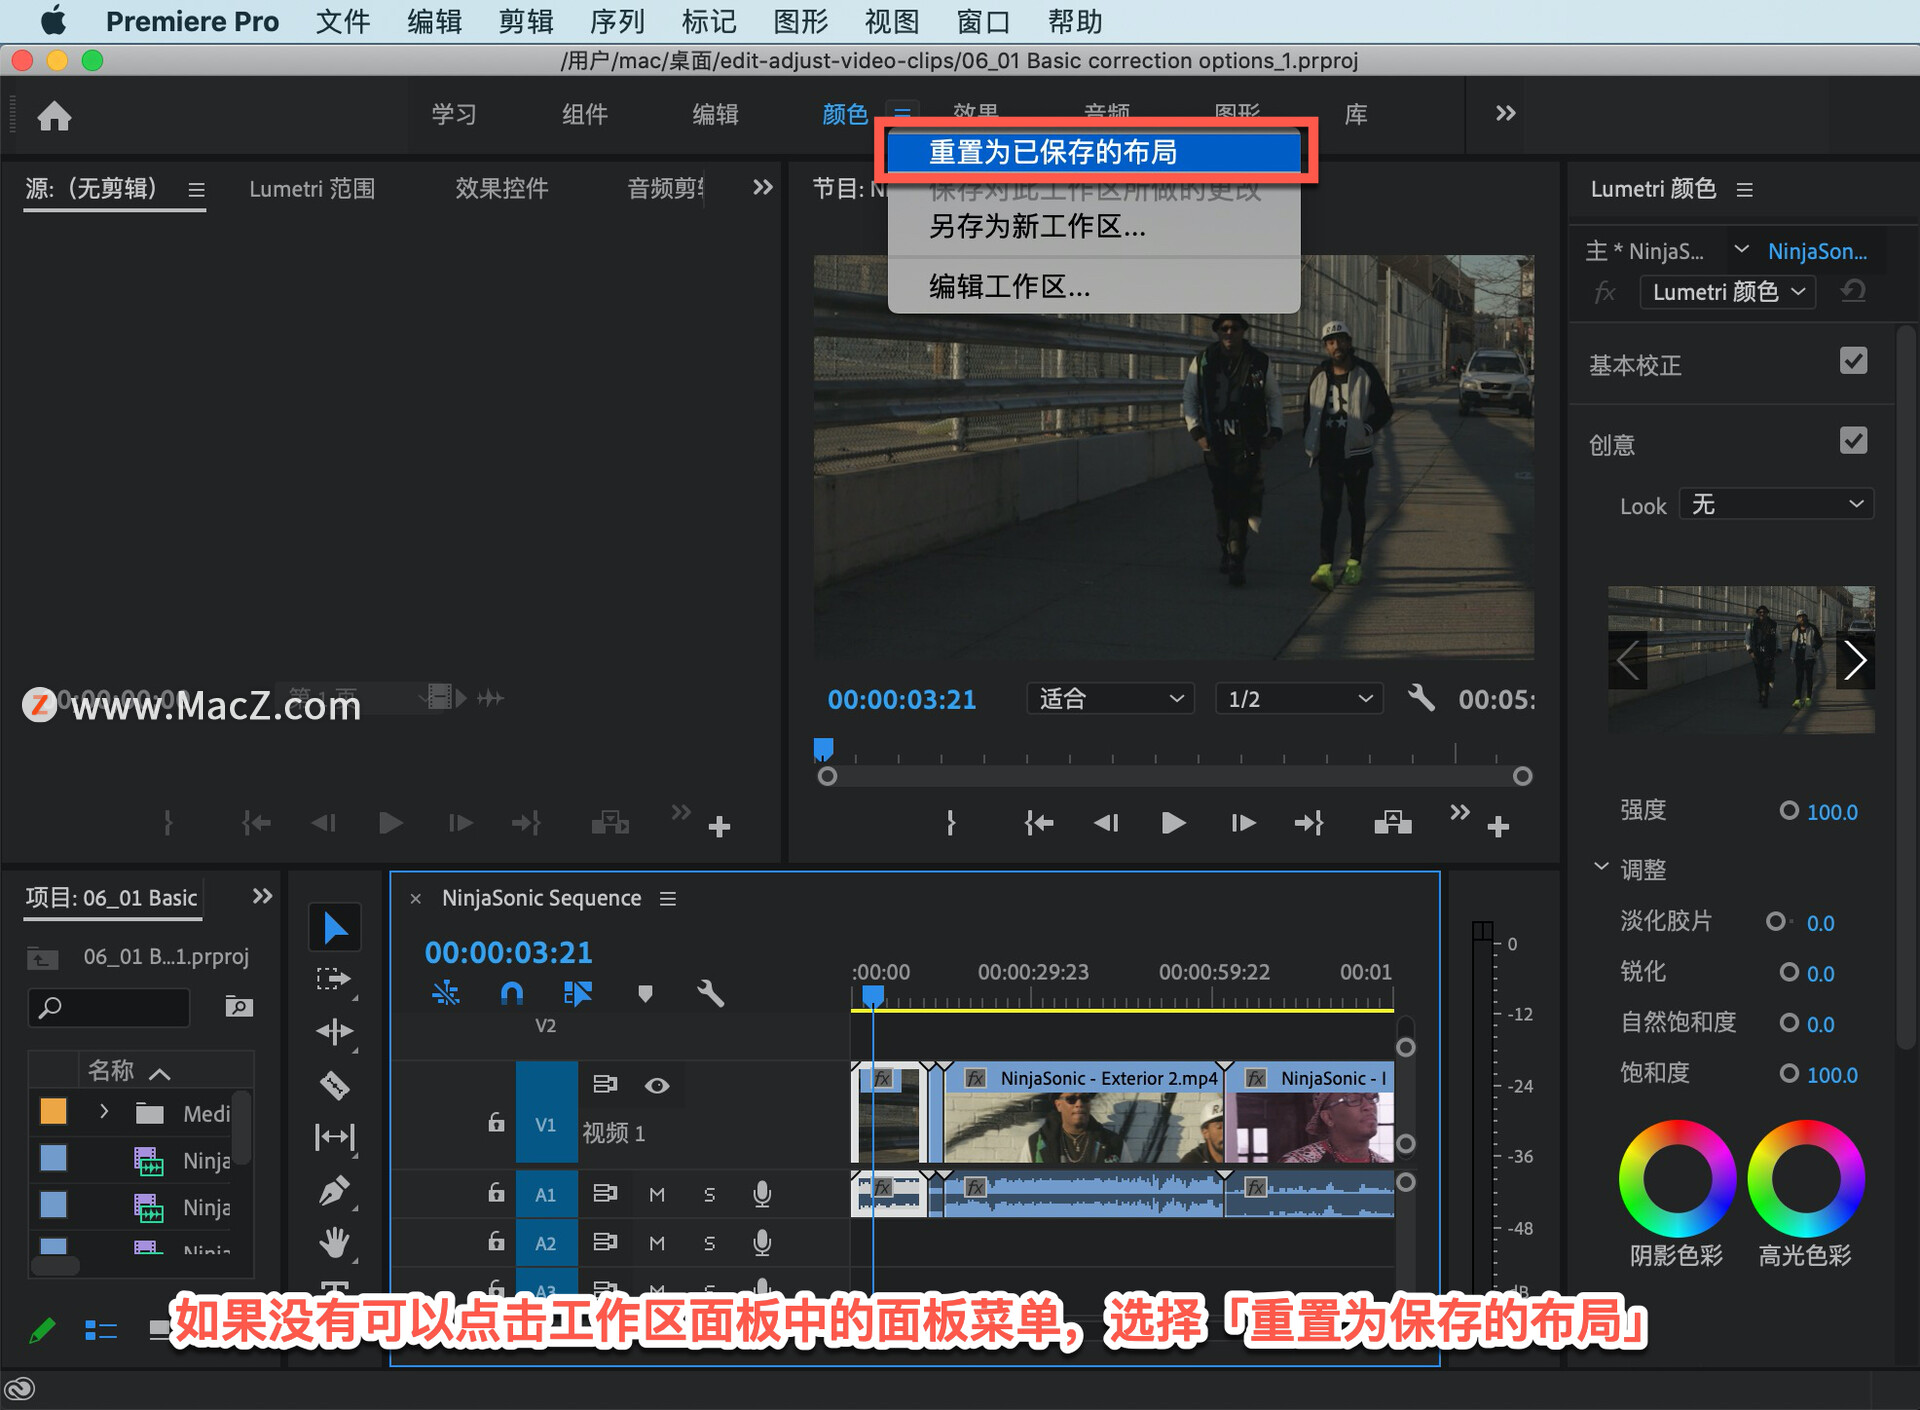The width and height of the screenshot is (1920, 1410).
Task: Open the 适合 zoom level dropdown
Action: click(x=1110, y=699)
